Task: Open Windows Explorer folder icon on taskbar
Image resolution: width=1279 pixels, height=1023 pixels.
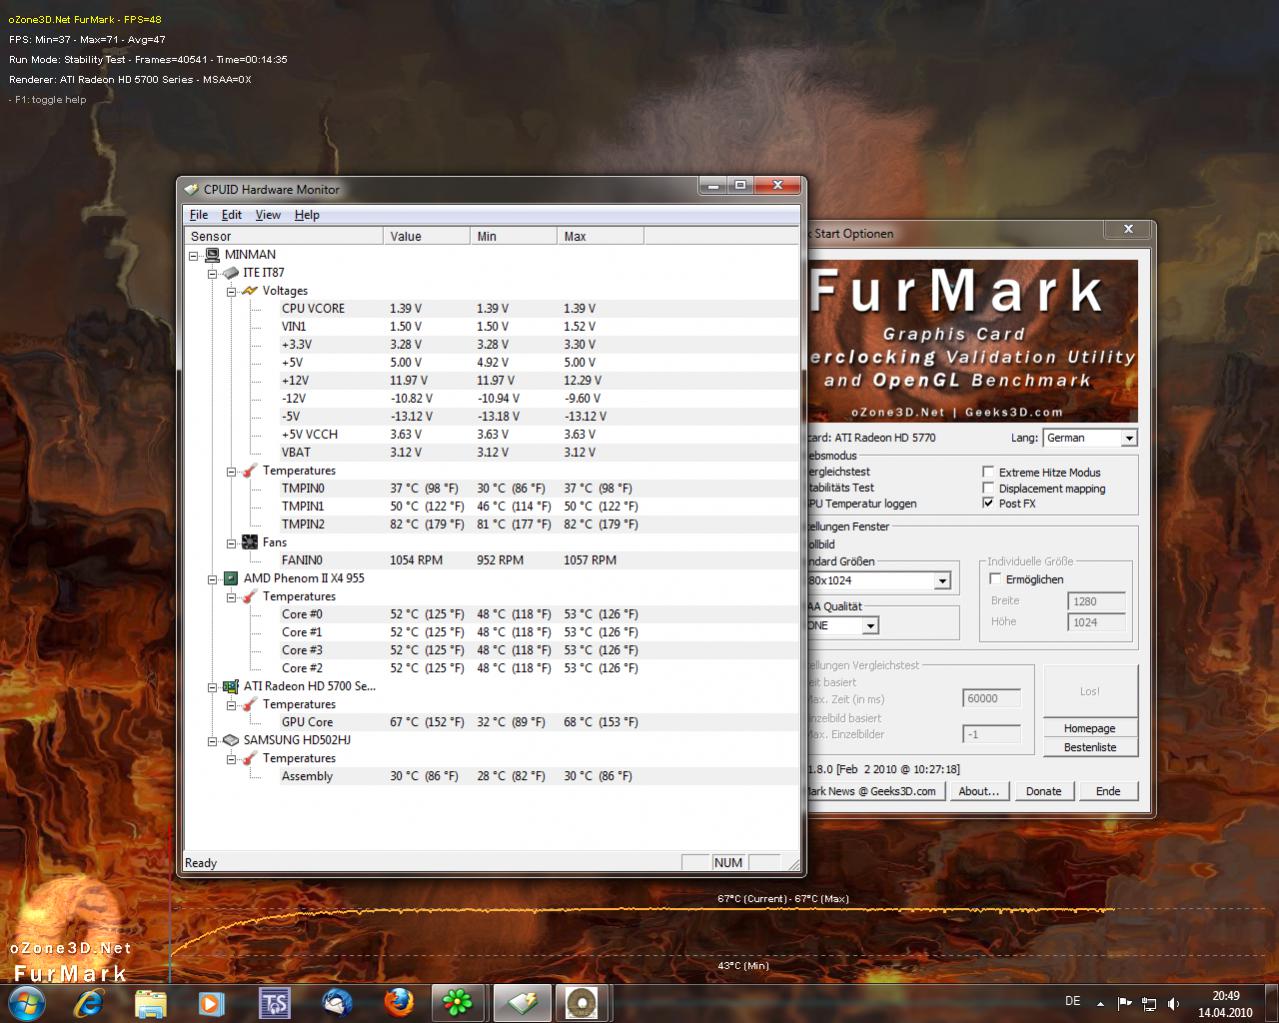Action: (150, 1003)
